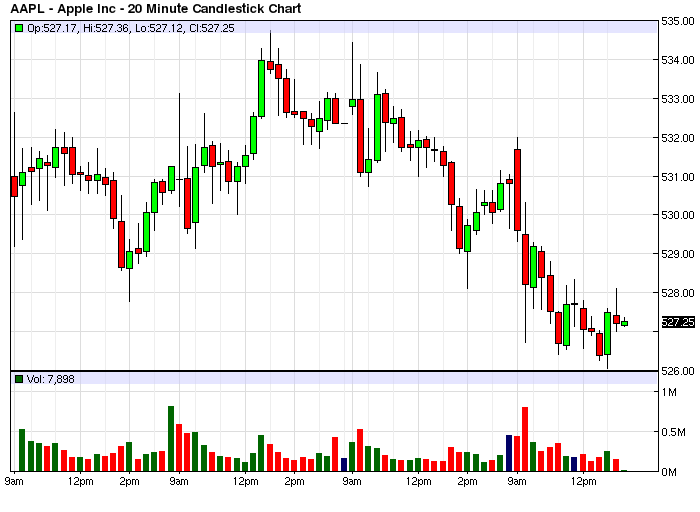This screenshot has width=700, height=512.
Task: Click the 1M volume axis label
Action: point(669,392)
